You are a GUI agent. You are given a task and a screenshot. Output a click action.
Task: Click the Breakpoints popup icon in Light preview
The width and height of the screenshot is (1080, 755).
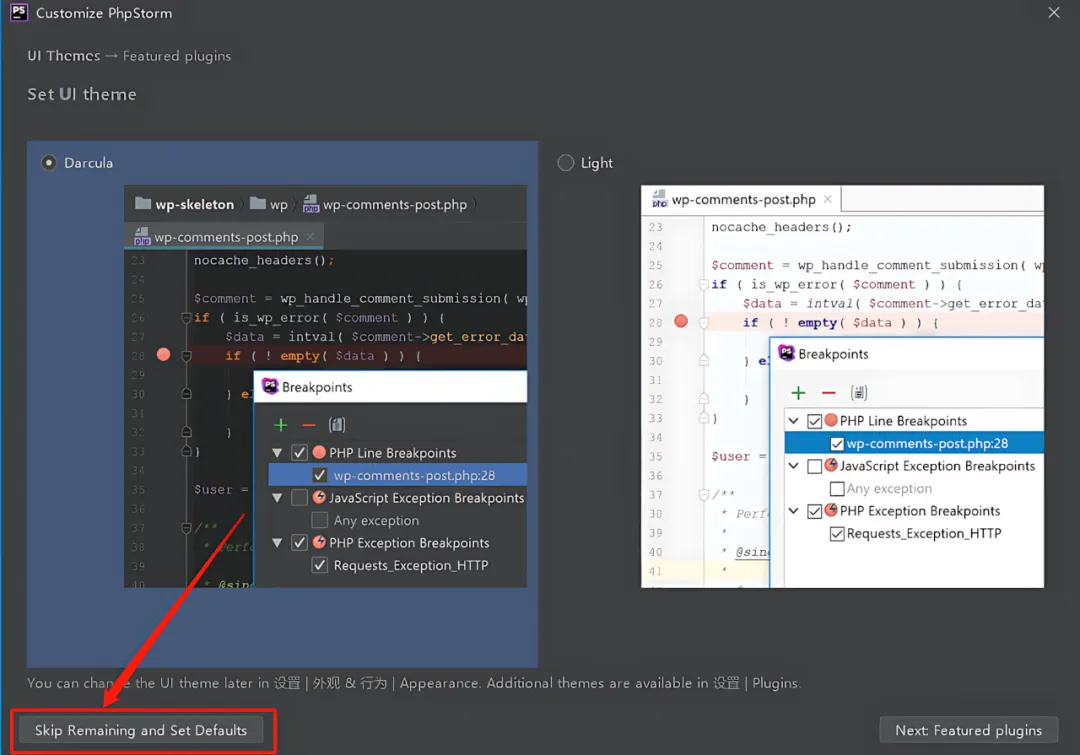(x=786, y=353)
